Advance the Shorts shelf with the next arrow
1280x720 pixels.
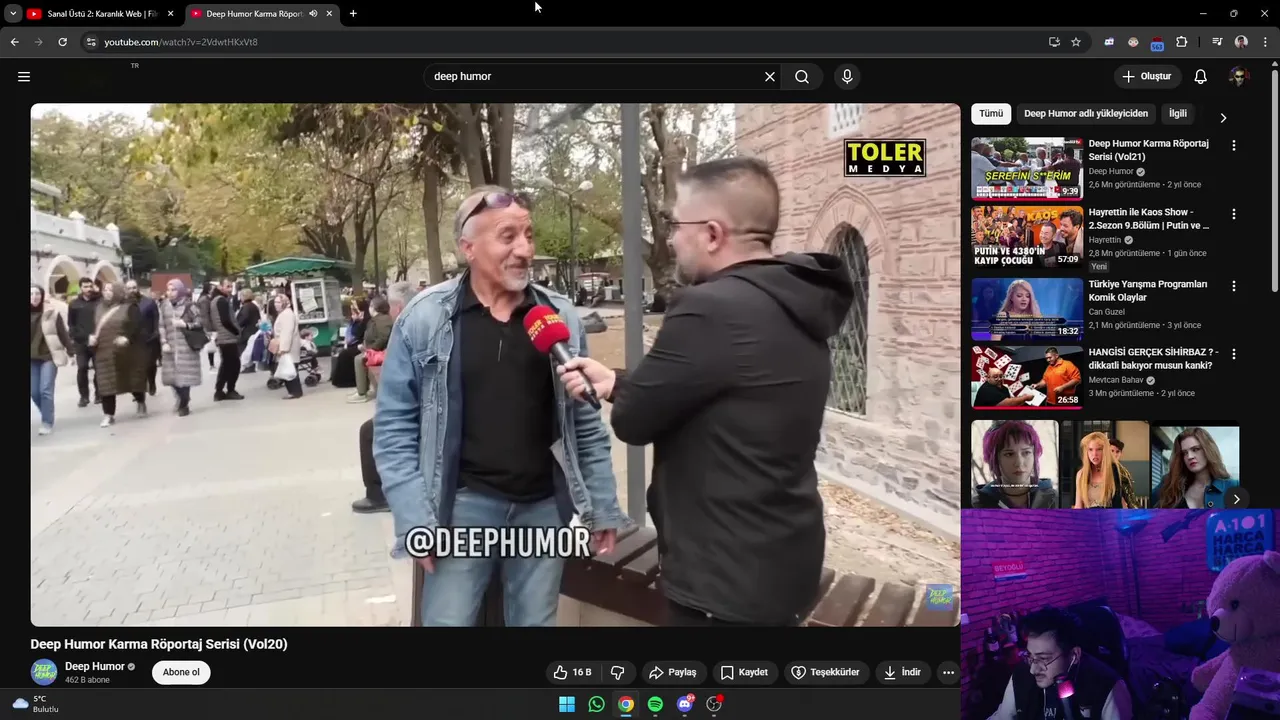pos(1236,499)
